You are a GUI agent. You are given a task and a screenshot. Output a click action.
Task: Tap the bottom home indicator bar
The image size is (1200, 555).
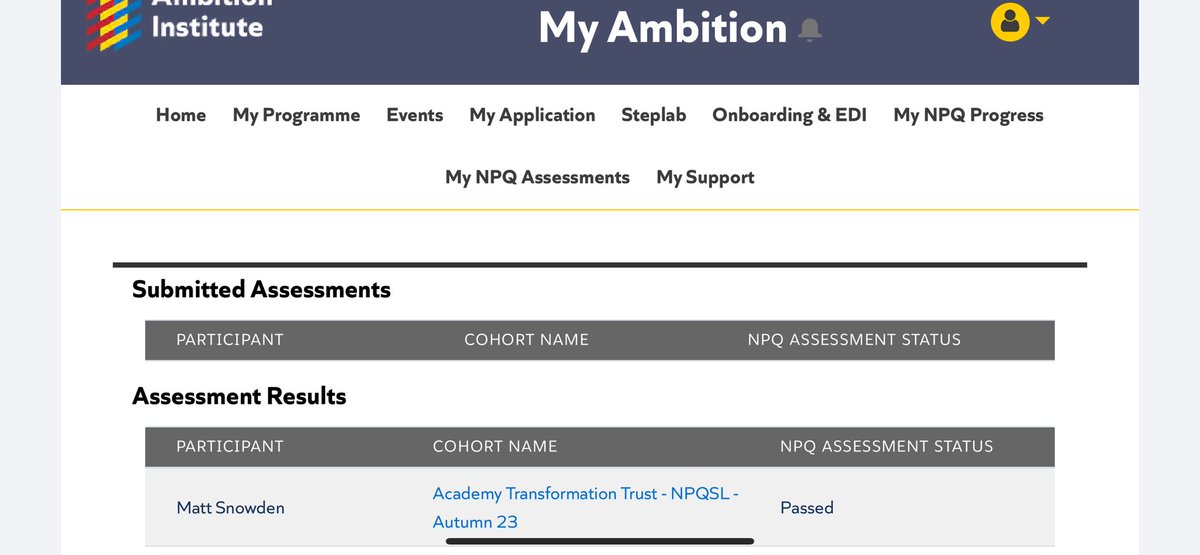pyautogui.click(x=600, y=541)
